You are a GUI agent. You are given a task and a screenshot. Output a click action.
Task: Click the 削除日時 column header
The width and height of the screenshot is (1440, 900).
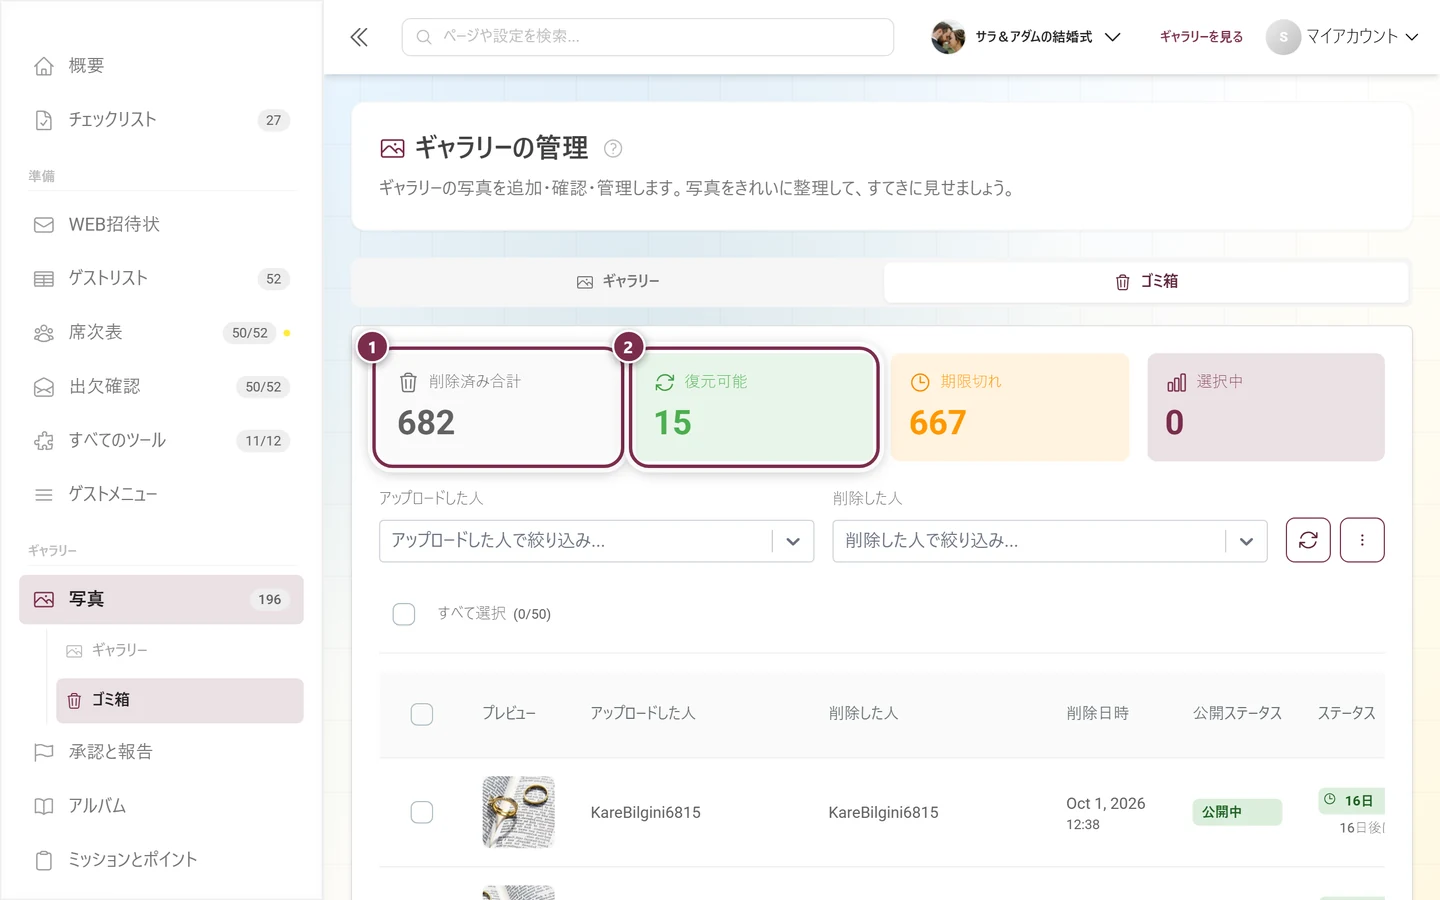coord(1097,714)
